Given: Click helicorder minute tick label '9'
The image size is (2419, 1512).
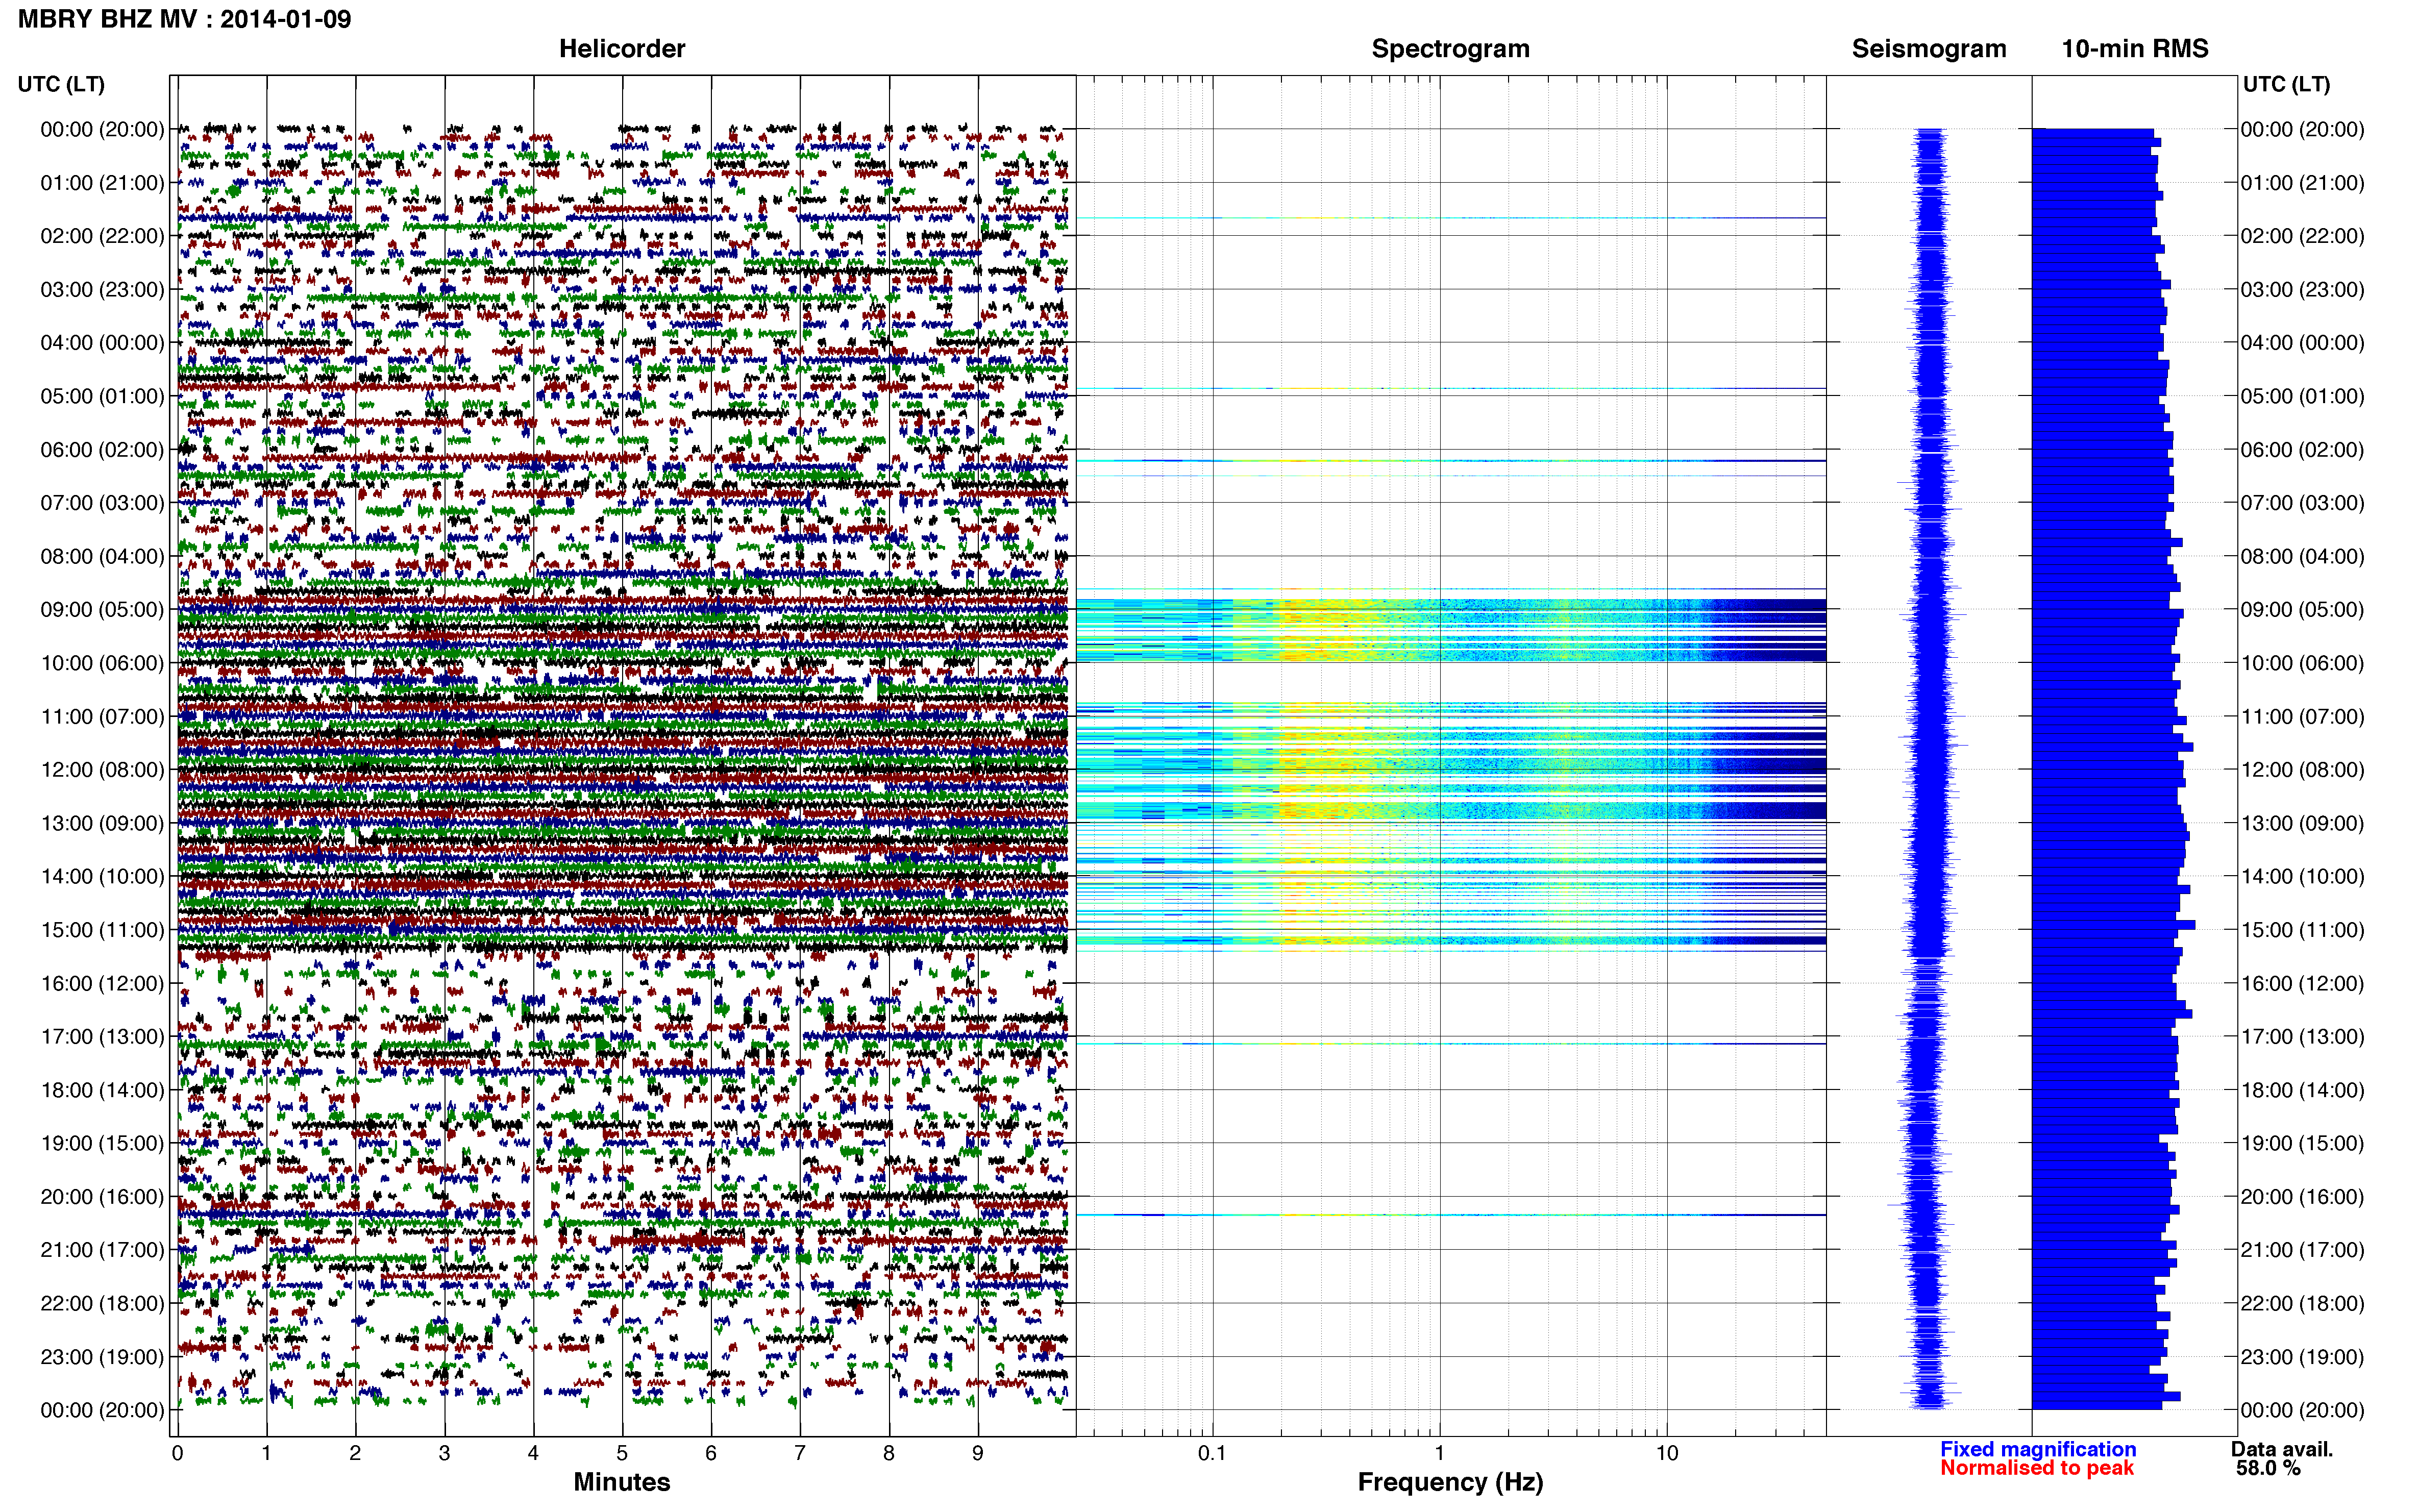Looking at the screenshot, I should tap(978, 1454).
